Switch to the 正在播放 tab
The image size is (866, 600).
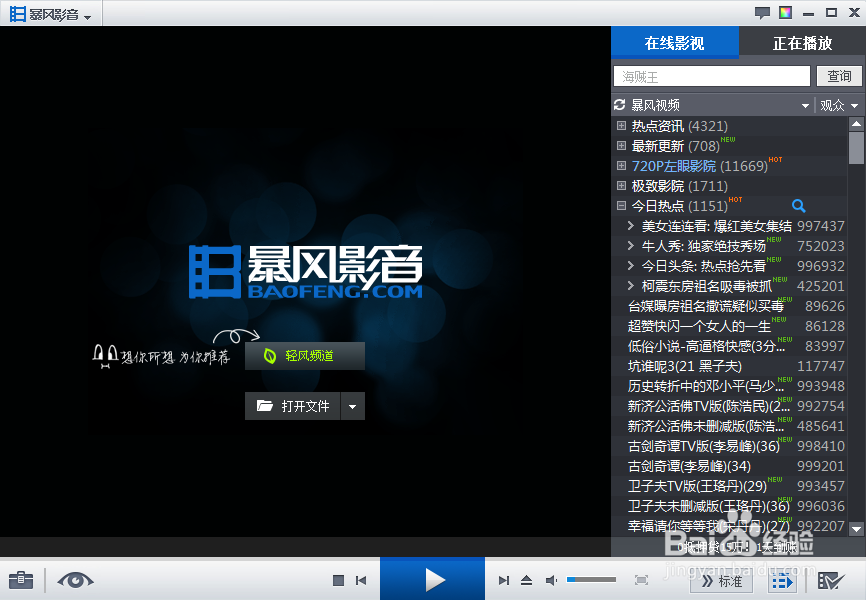click(802, 43)
